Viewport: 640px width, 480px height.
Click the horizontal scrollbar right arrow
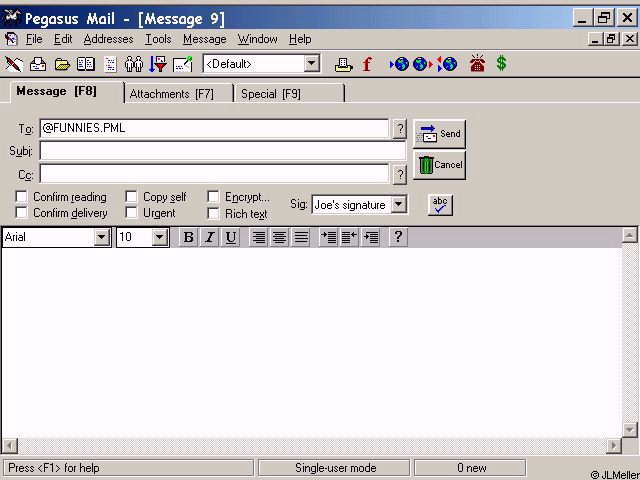coord(613,446)
